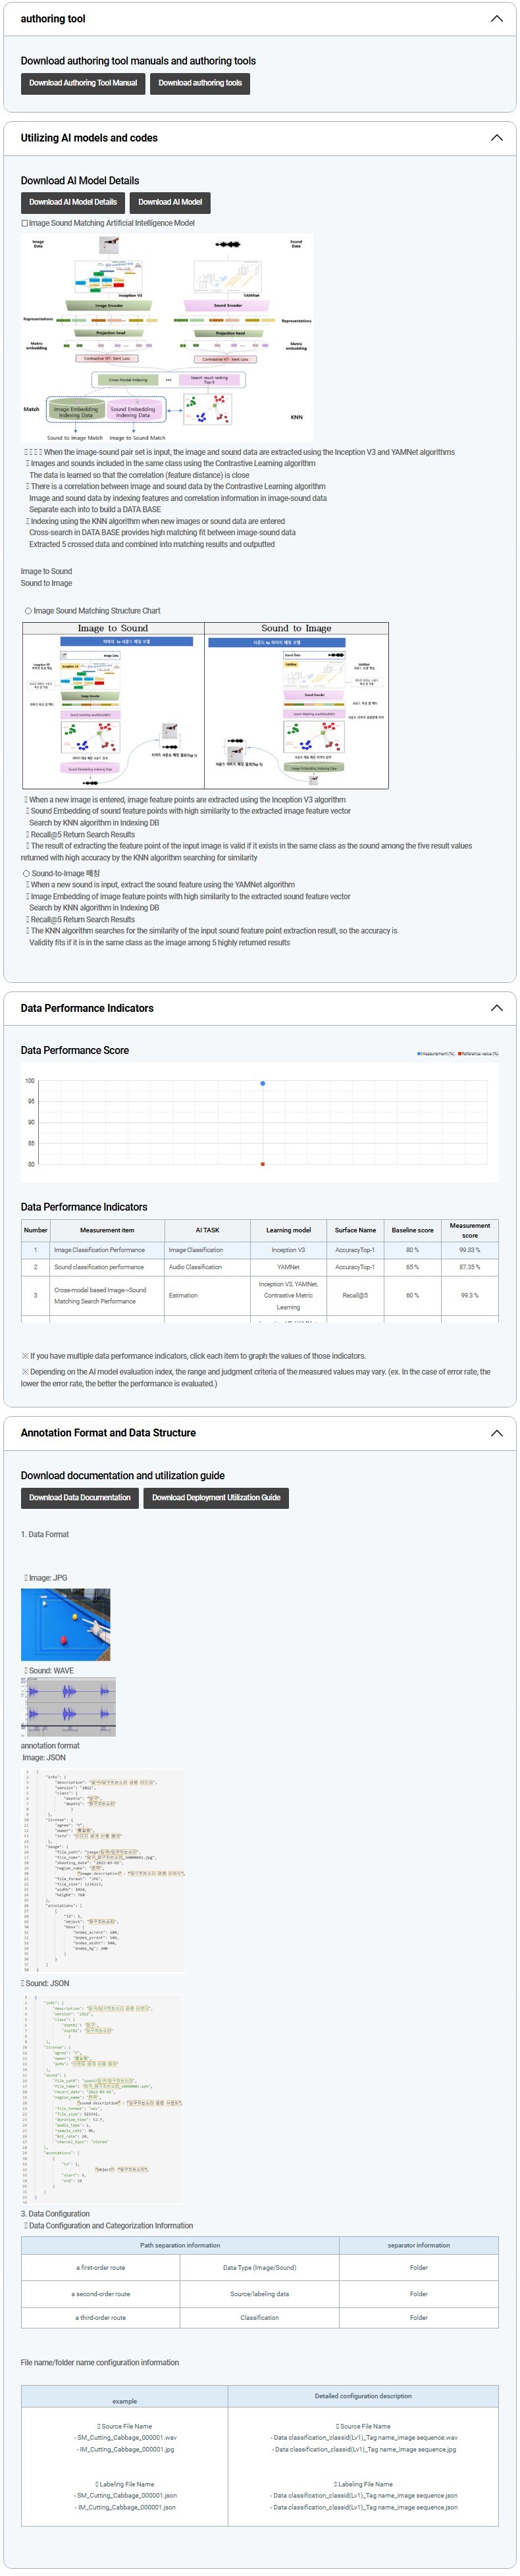Screen dimensions: 520x2576
Task: Collapse the authoring tool section
Action: [x=496, y=19]
